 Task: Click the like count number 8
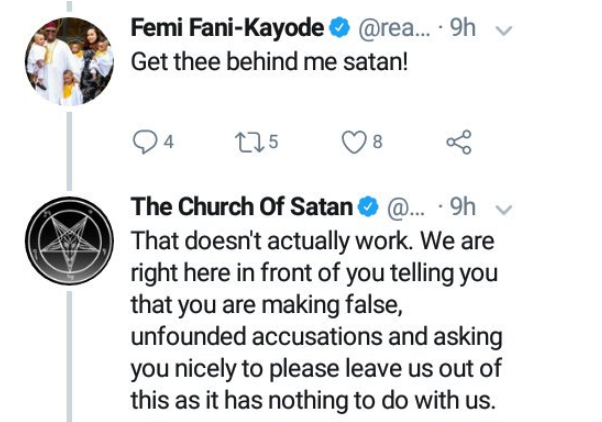377,143
